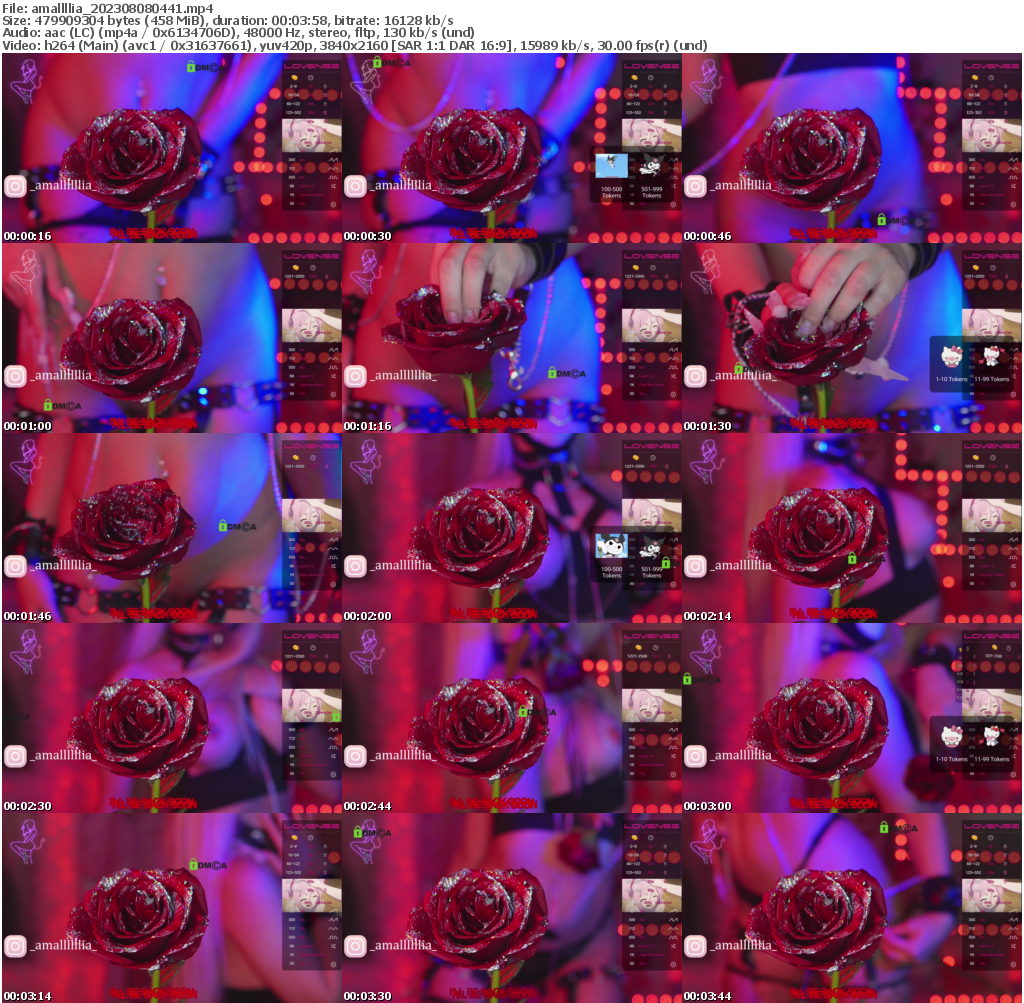Screen dimensions: 1024x1003
Task: Open the thumbnail at timestamp 00:01:16
Action: click(511, 338)
